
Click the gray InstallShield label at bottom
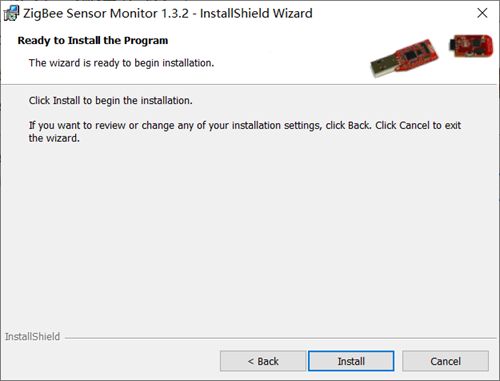tap(32, 336)
